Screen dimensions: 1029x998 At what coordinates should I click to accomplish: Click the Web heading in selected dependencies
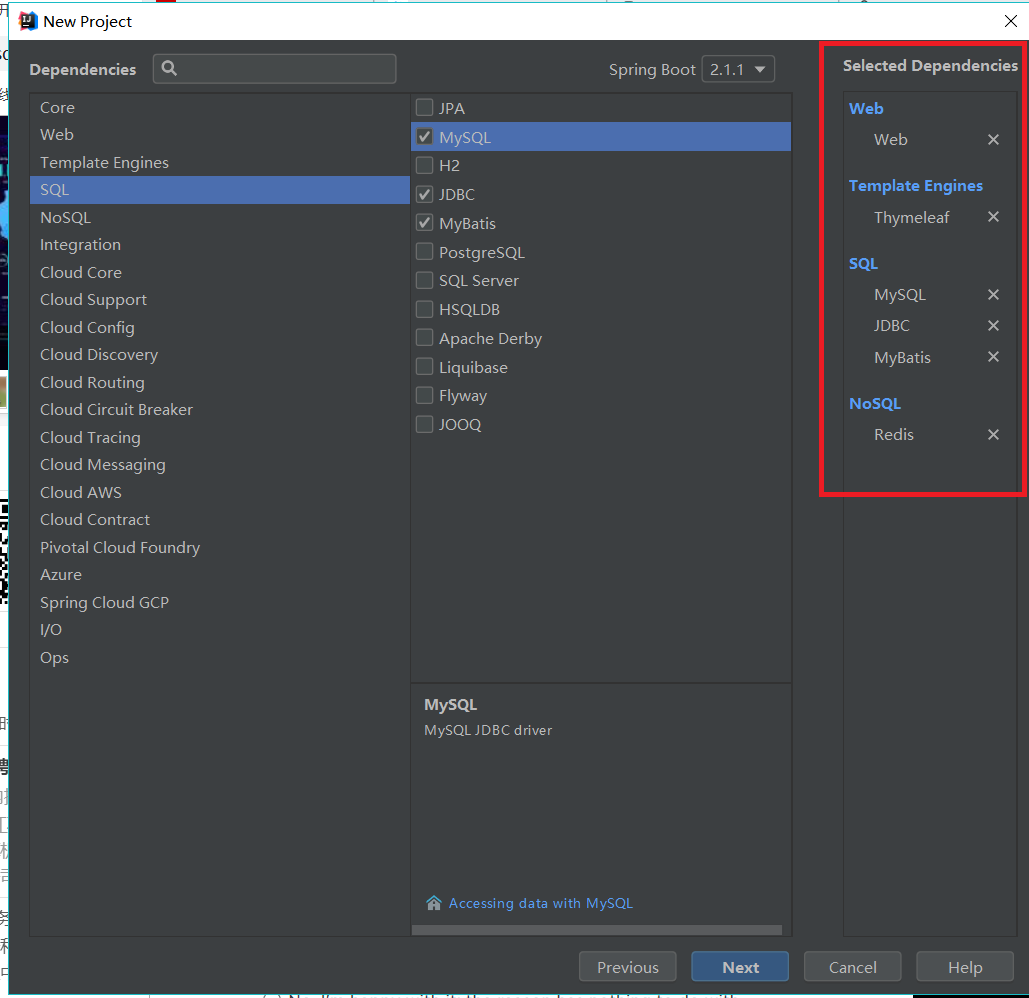point(866,108)
